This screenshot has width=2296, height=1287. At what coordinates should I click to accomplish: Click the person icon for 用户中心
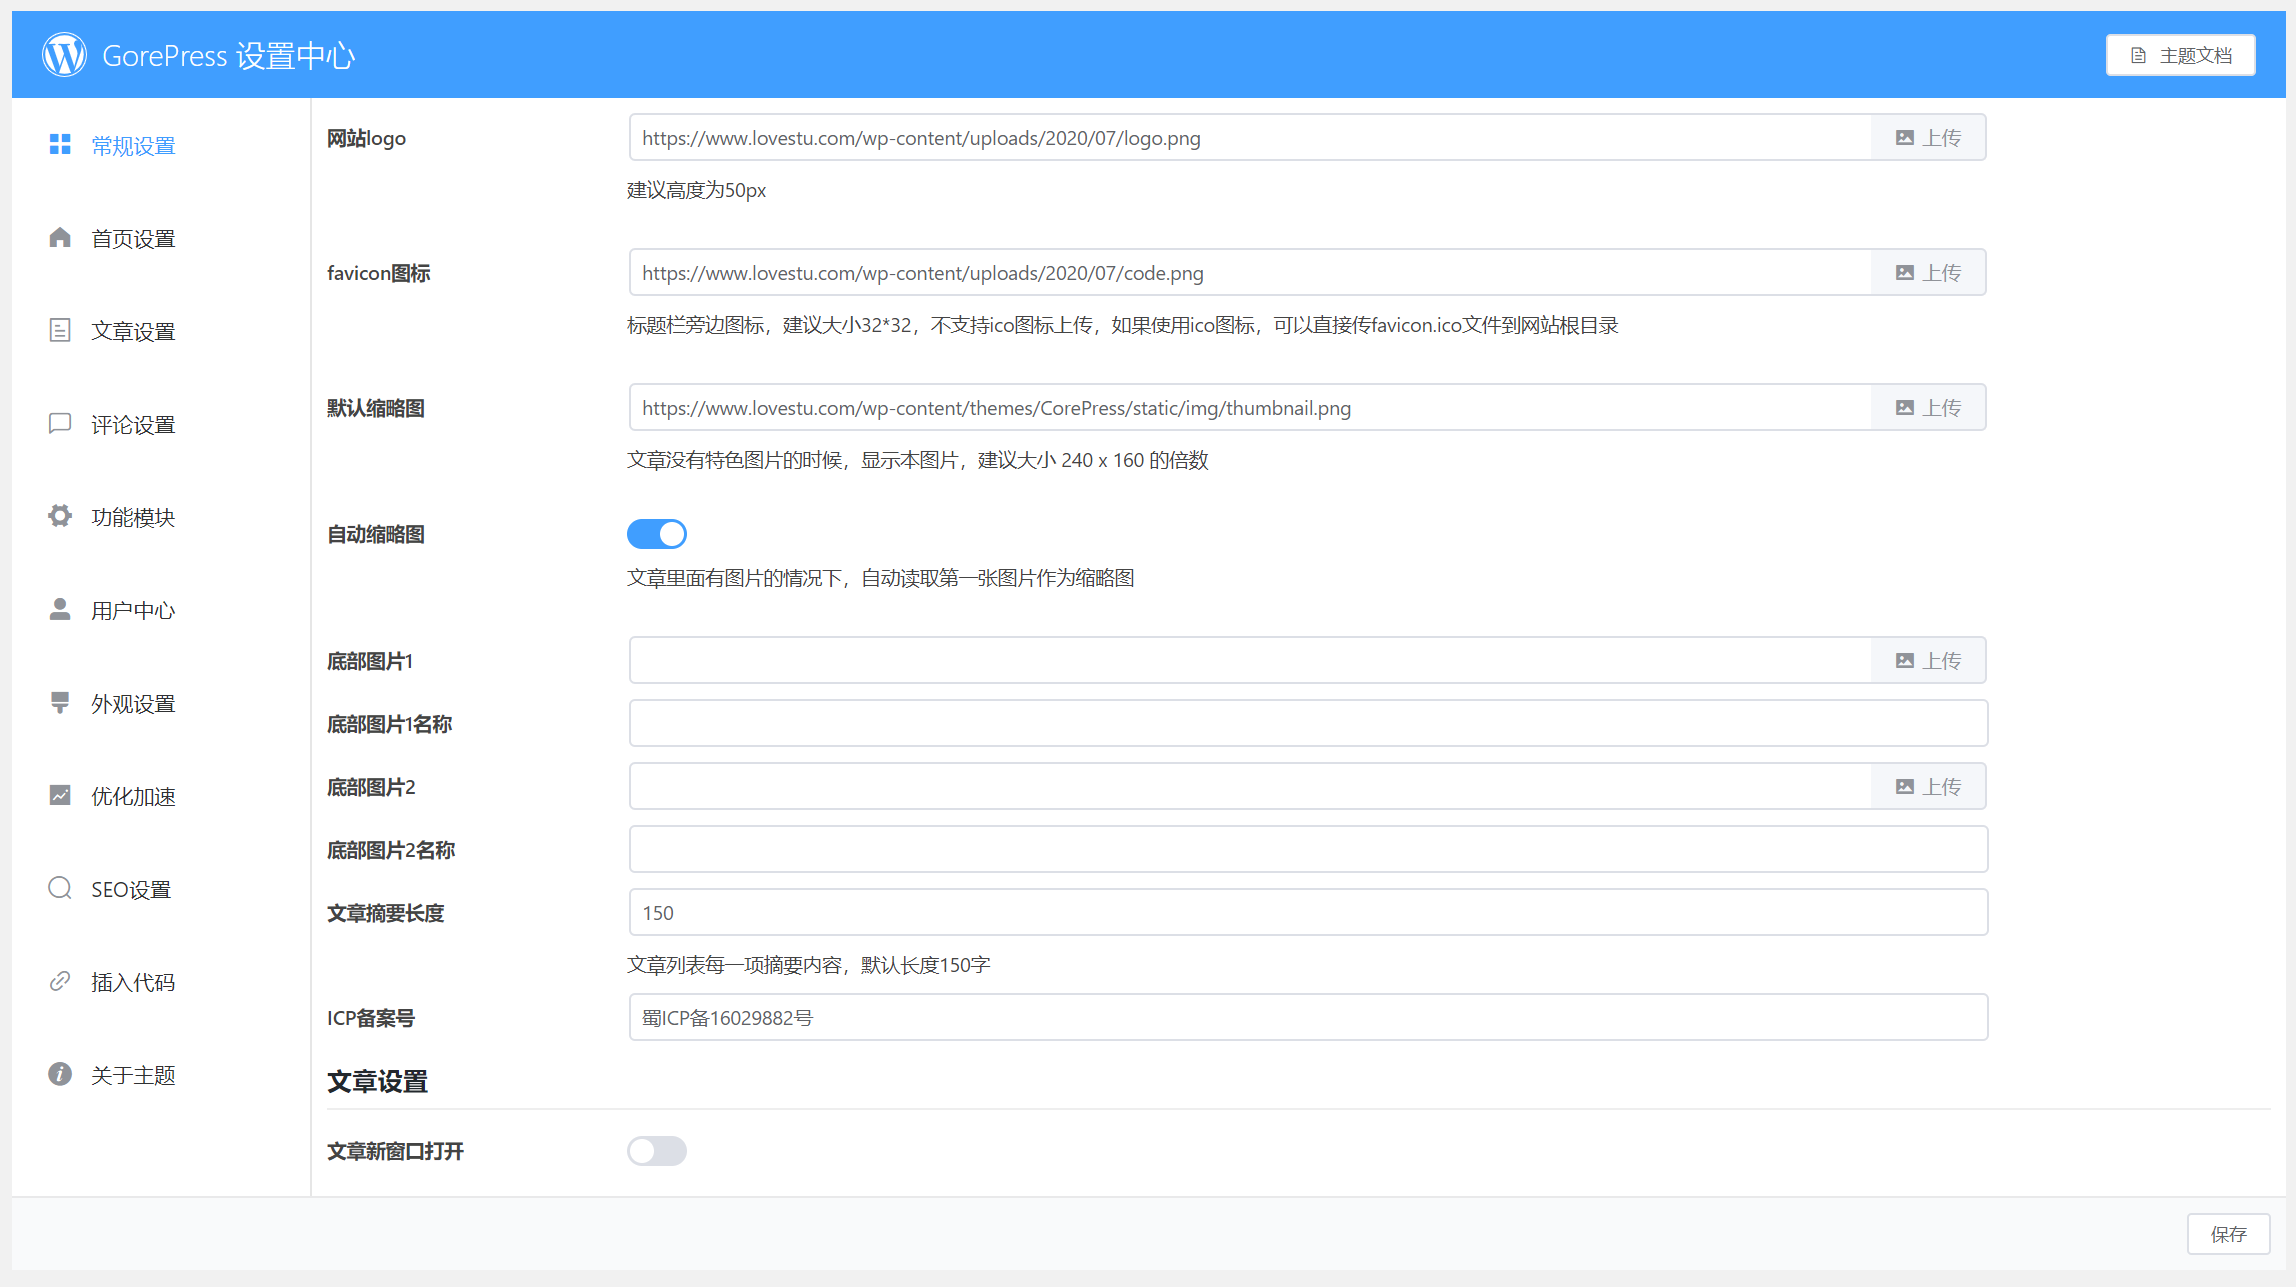pyautogui.click(x=60, y=609)
